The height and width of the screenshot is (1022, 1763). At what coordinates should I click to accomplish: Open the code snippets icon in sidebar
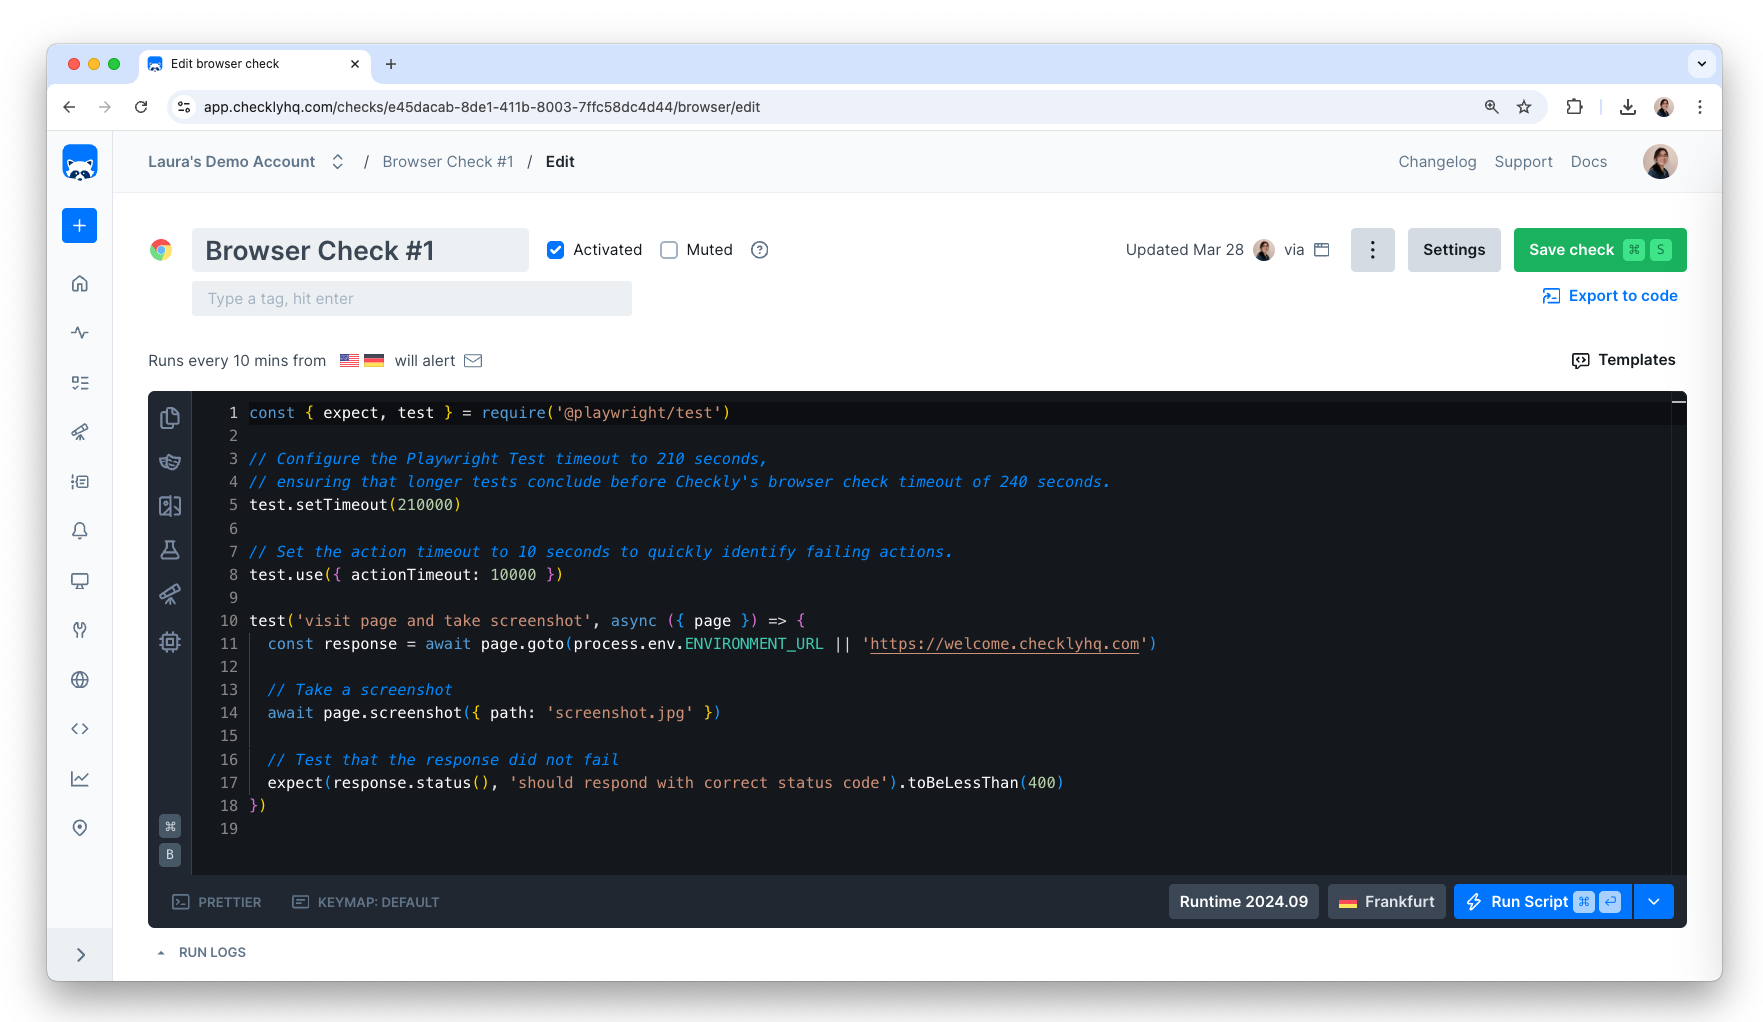point(79,728)
